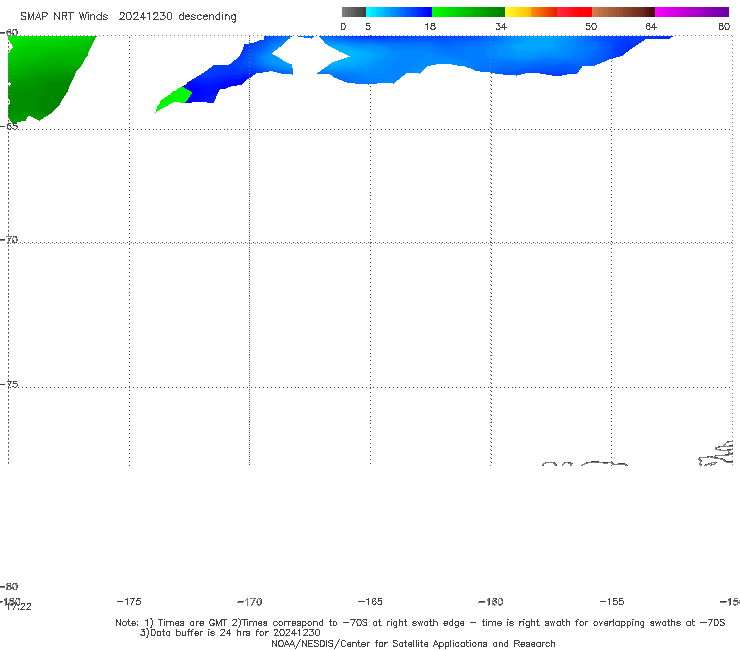Click the -70 latitude axis label

point(9,239)
